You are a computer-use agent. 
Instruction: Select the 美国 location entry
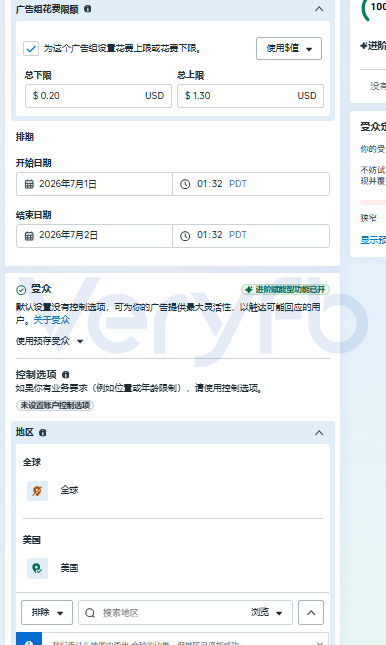point(69,568)
